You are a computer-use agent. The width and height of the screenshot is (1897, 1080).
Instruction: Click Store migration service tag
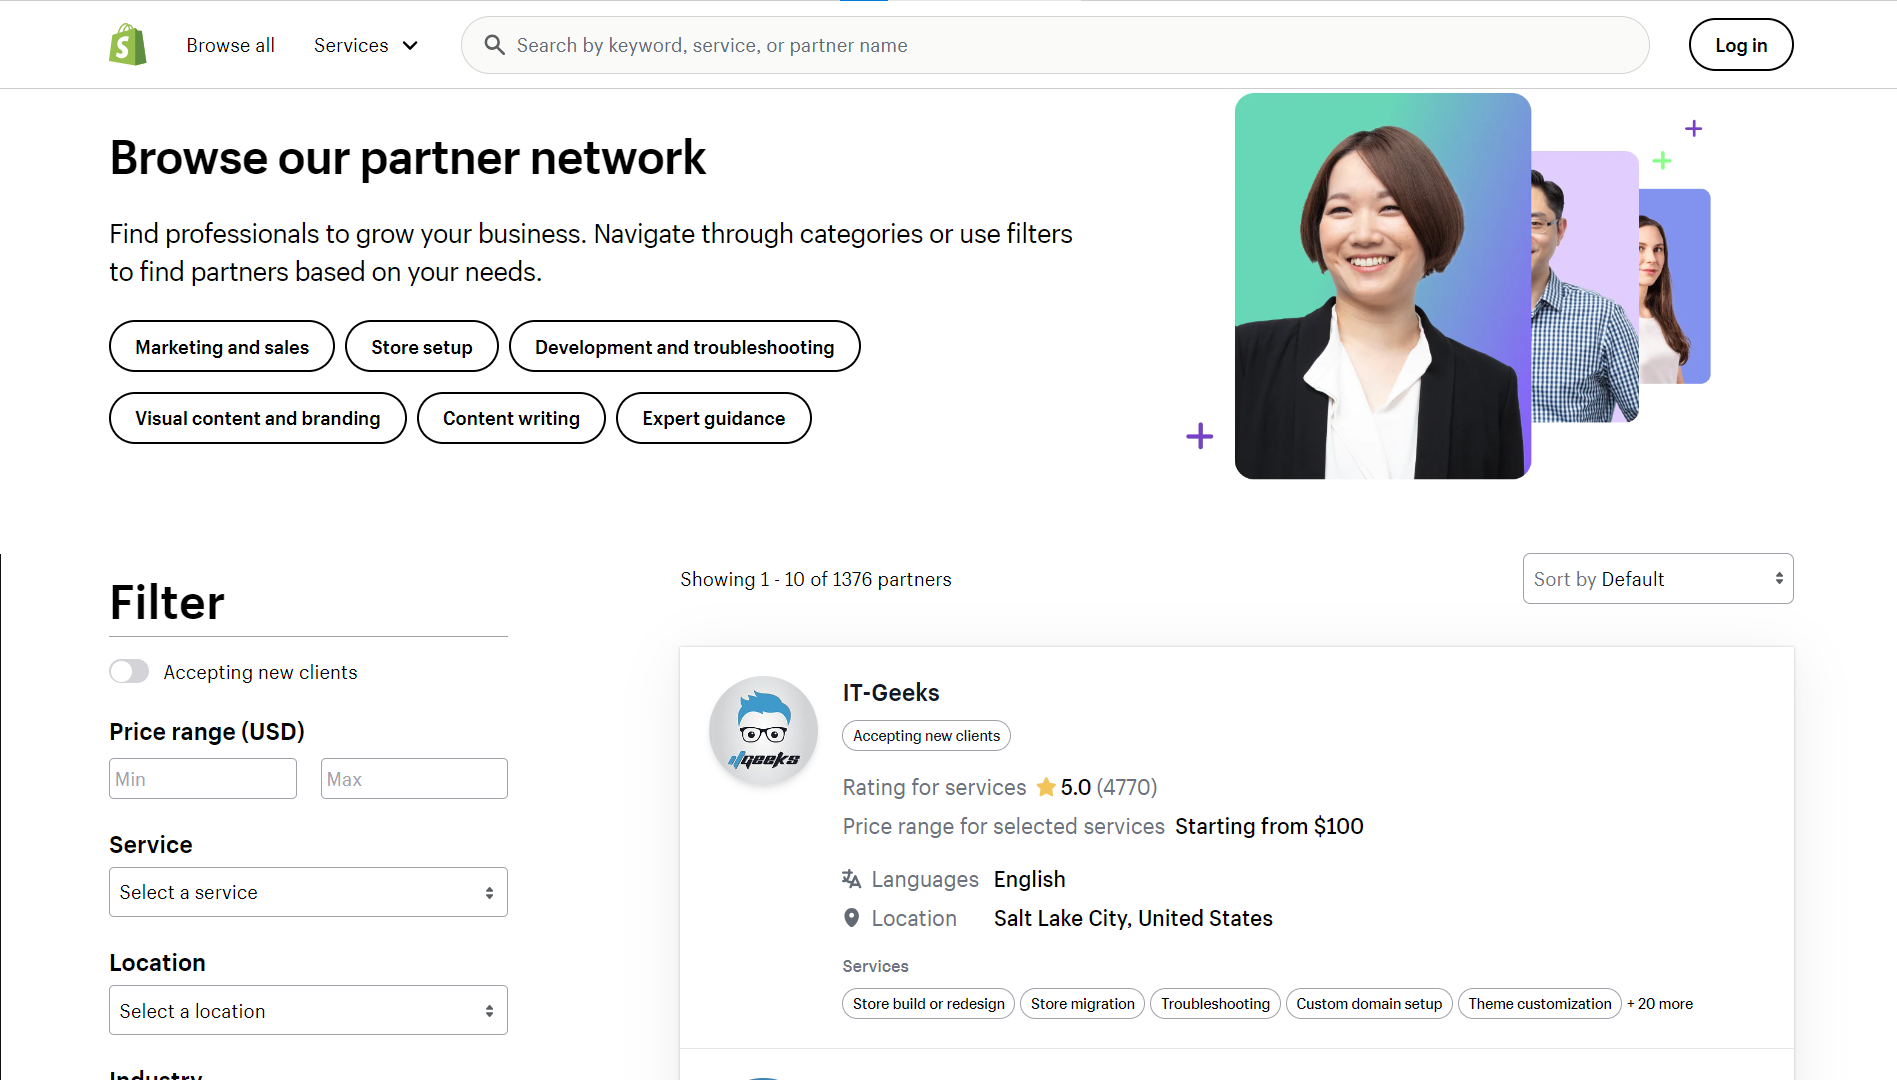[1083, 1004]
